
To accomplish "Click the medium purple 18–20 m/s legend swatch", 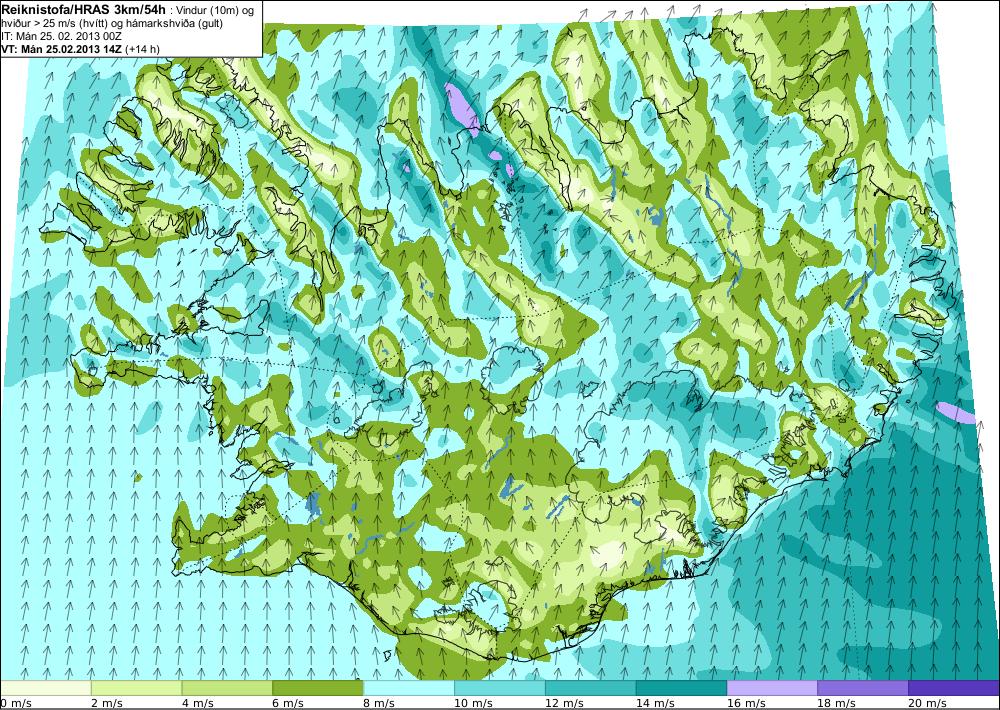I will (863, 688).
